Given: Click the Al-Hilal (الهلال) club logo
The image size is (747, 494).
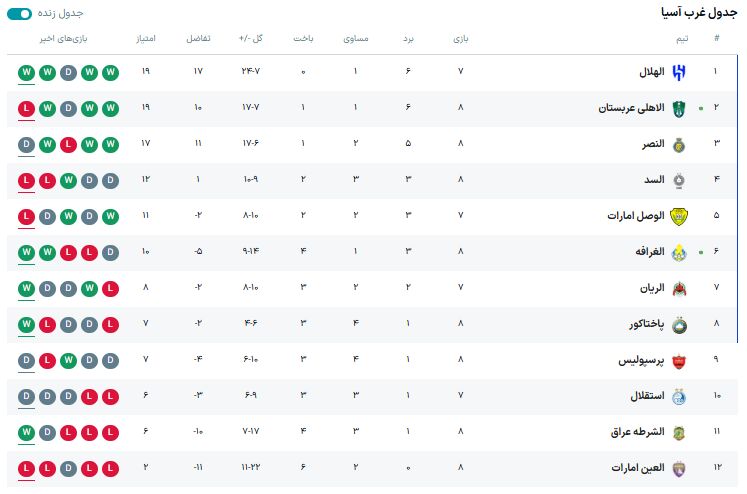Looking at the screenshot, I should pos(678,72).
